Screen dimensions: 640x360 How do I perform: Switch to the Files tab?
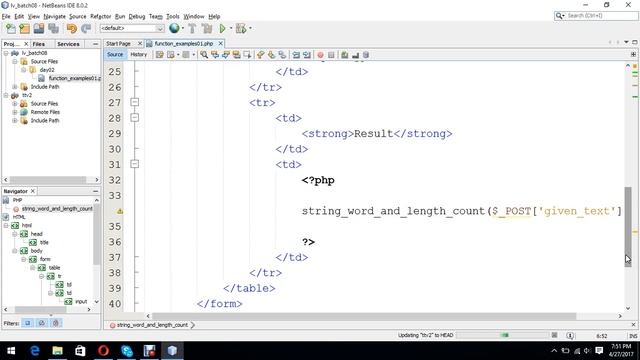(x=39, y=44)
